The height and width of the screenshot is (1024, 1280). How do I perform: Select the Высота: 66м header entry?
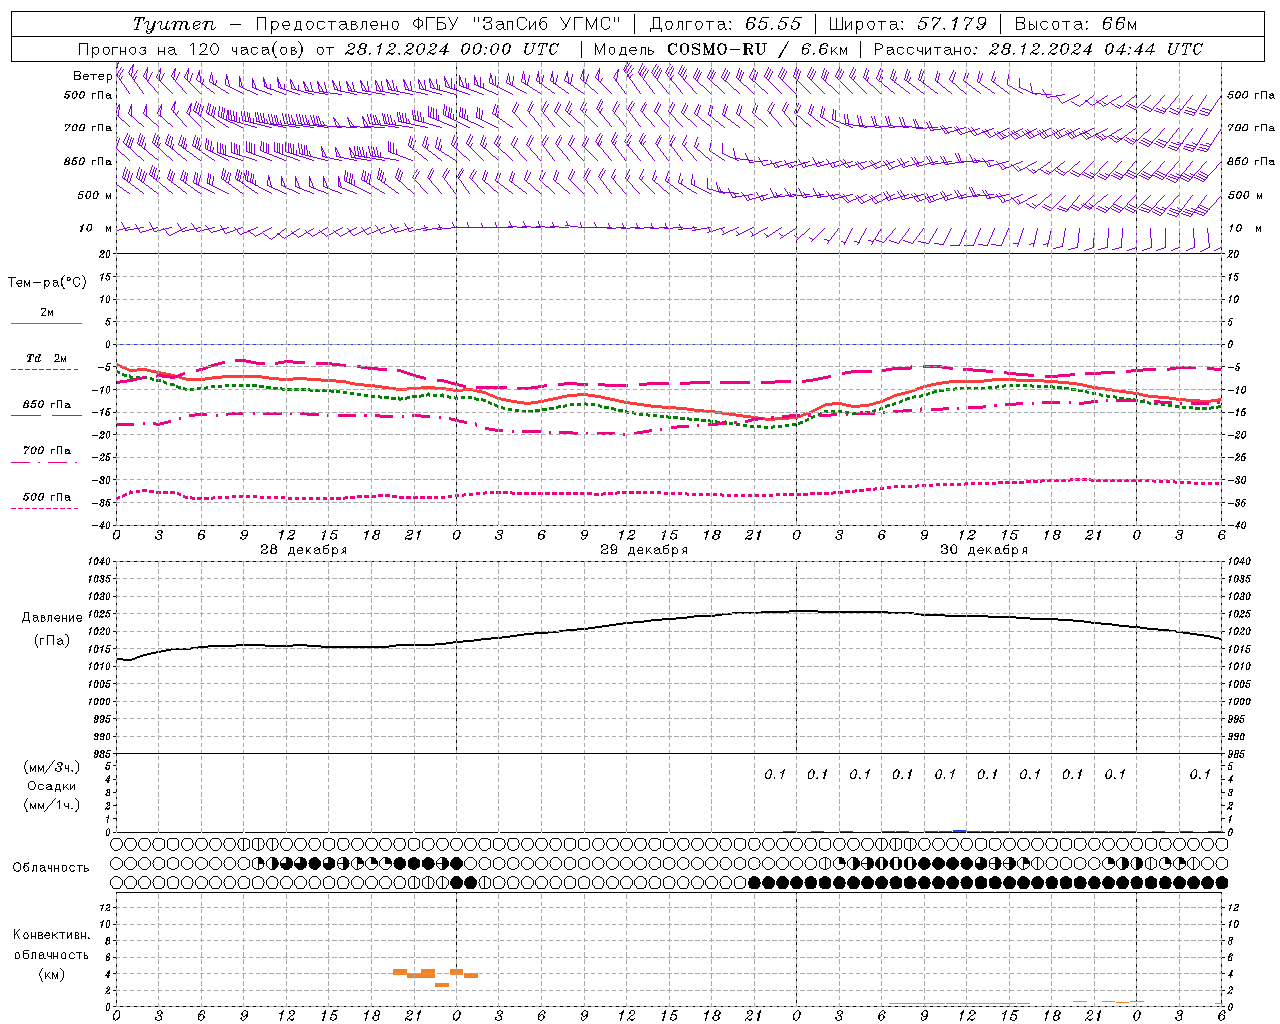click(1076, 24)
